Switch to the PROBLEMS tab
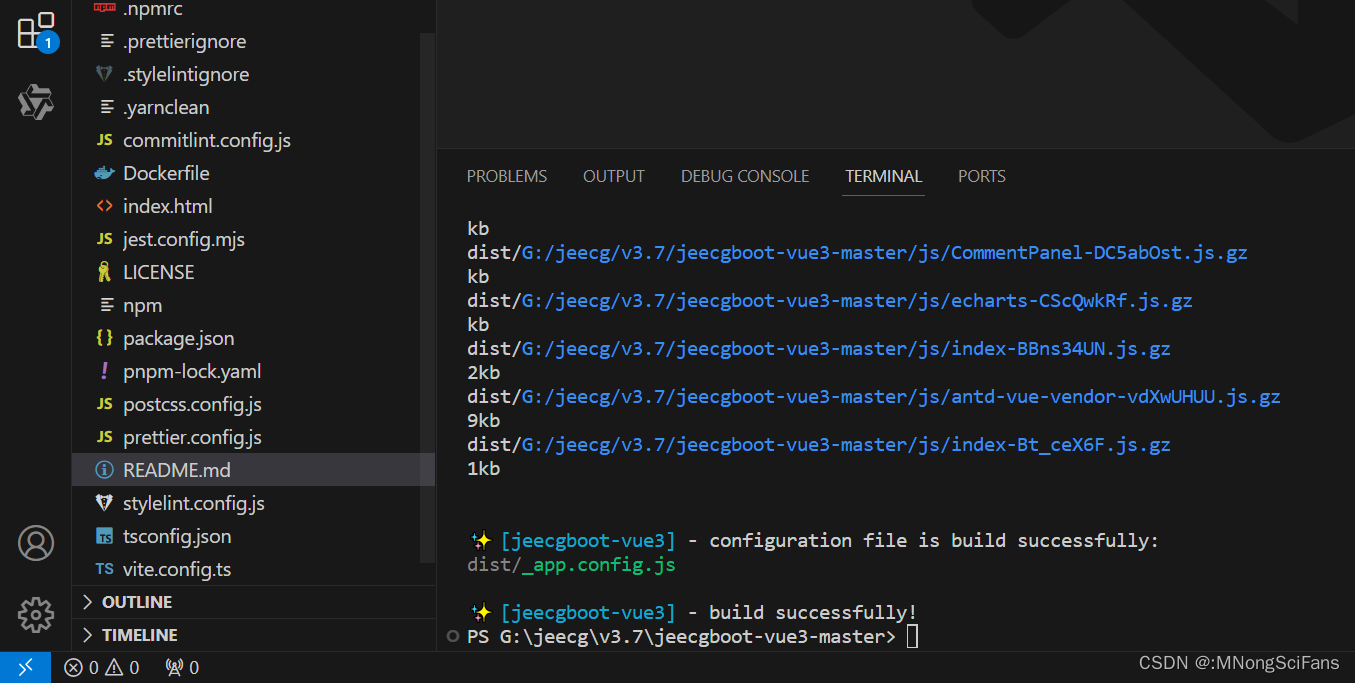The width and height of the screenshot is (1355, 683). [x=506, y=176]
